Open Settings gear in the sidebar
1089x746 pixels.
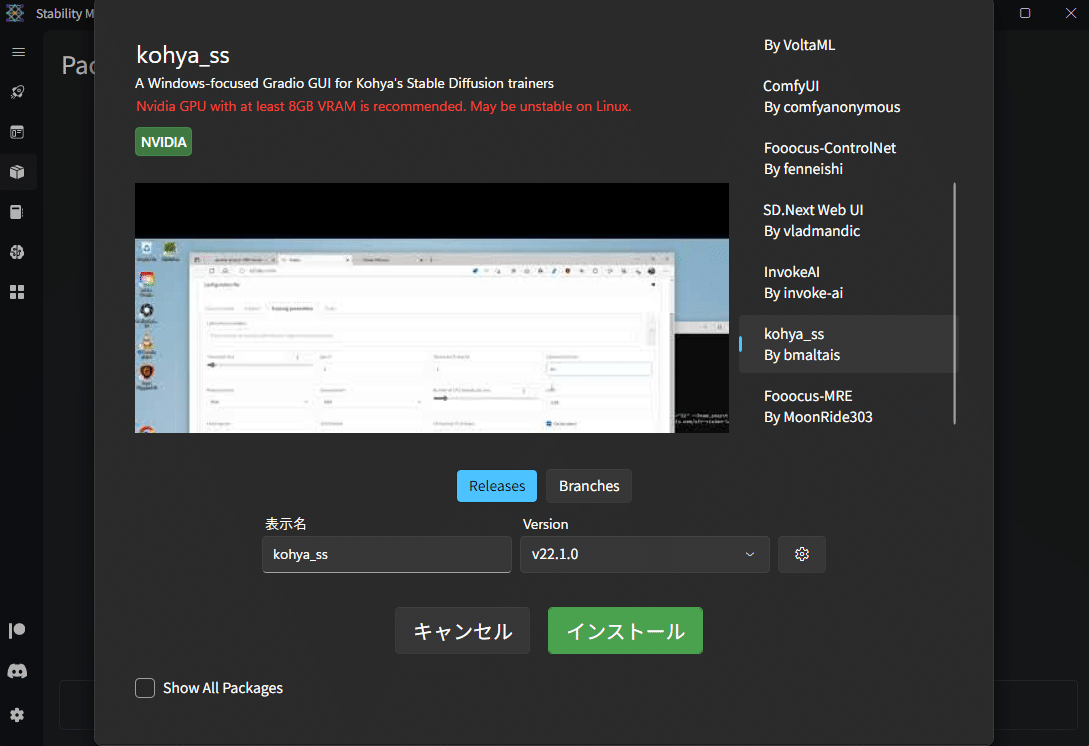click(17, 715)
